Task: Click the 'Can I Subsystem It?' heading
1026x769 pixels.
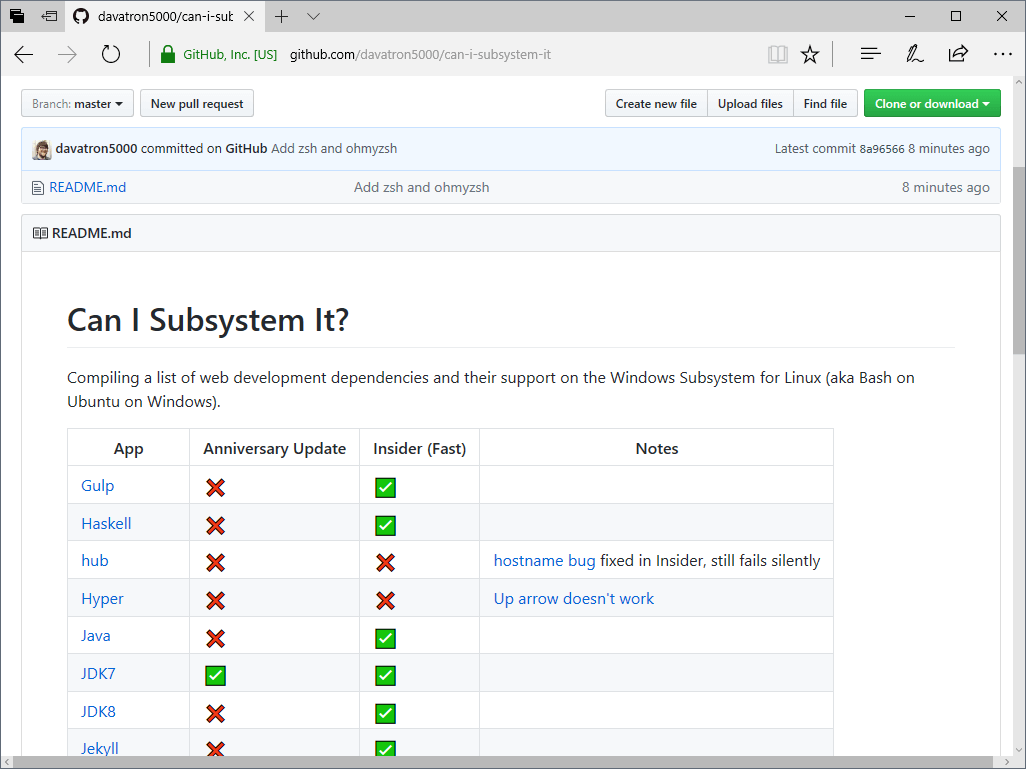Action: tap(208, 320)
